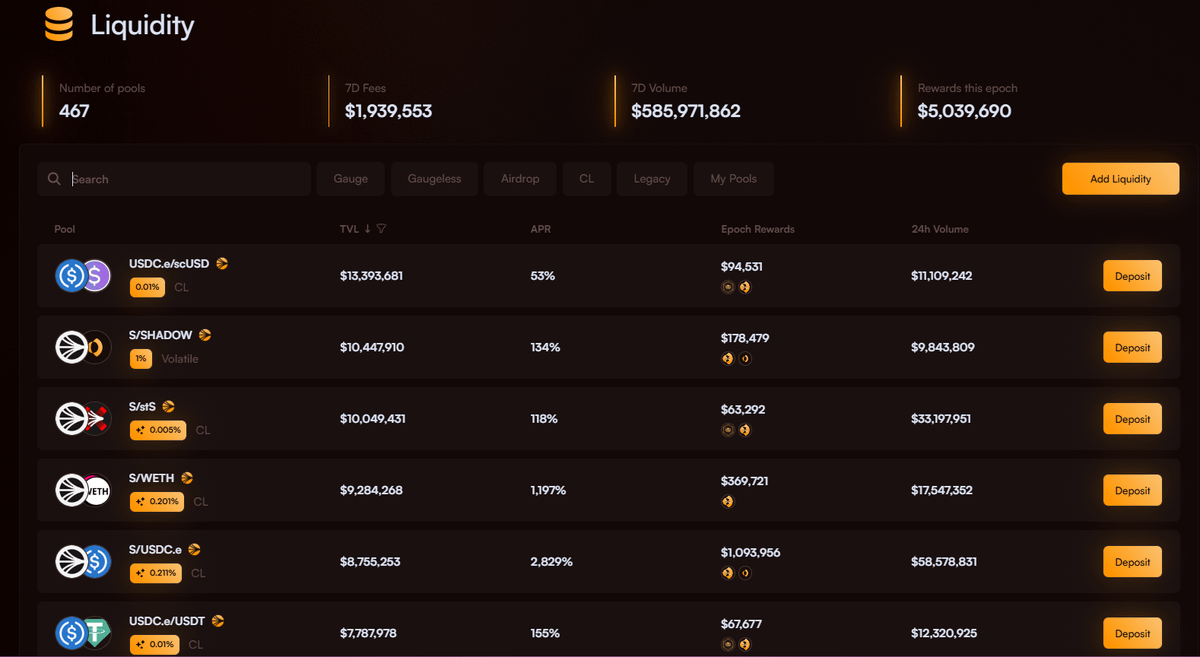1200x657 pixels.
Task: Toggle the Gaugeless filter
Action: pos(434,179)
